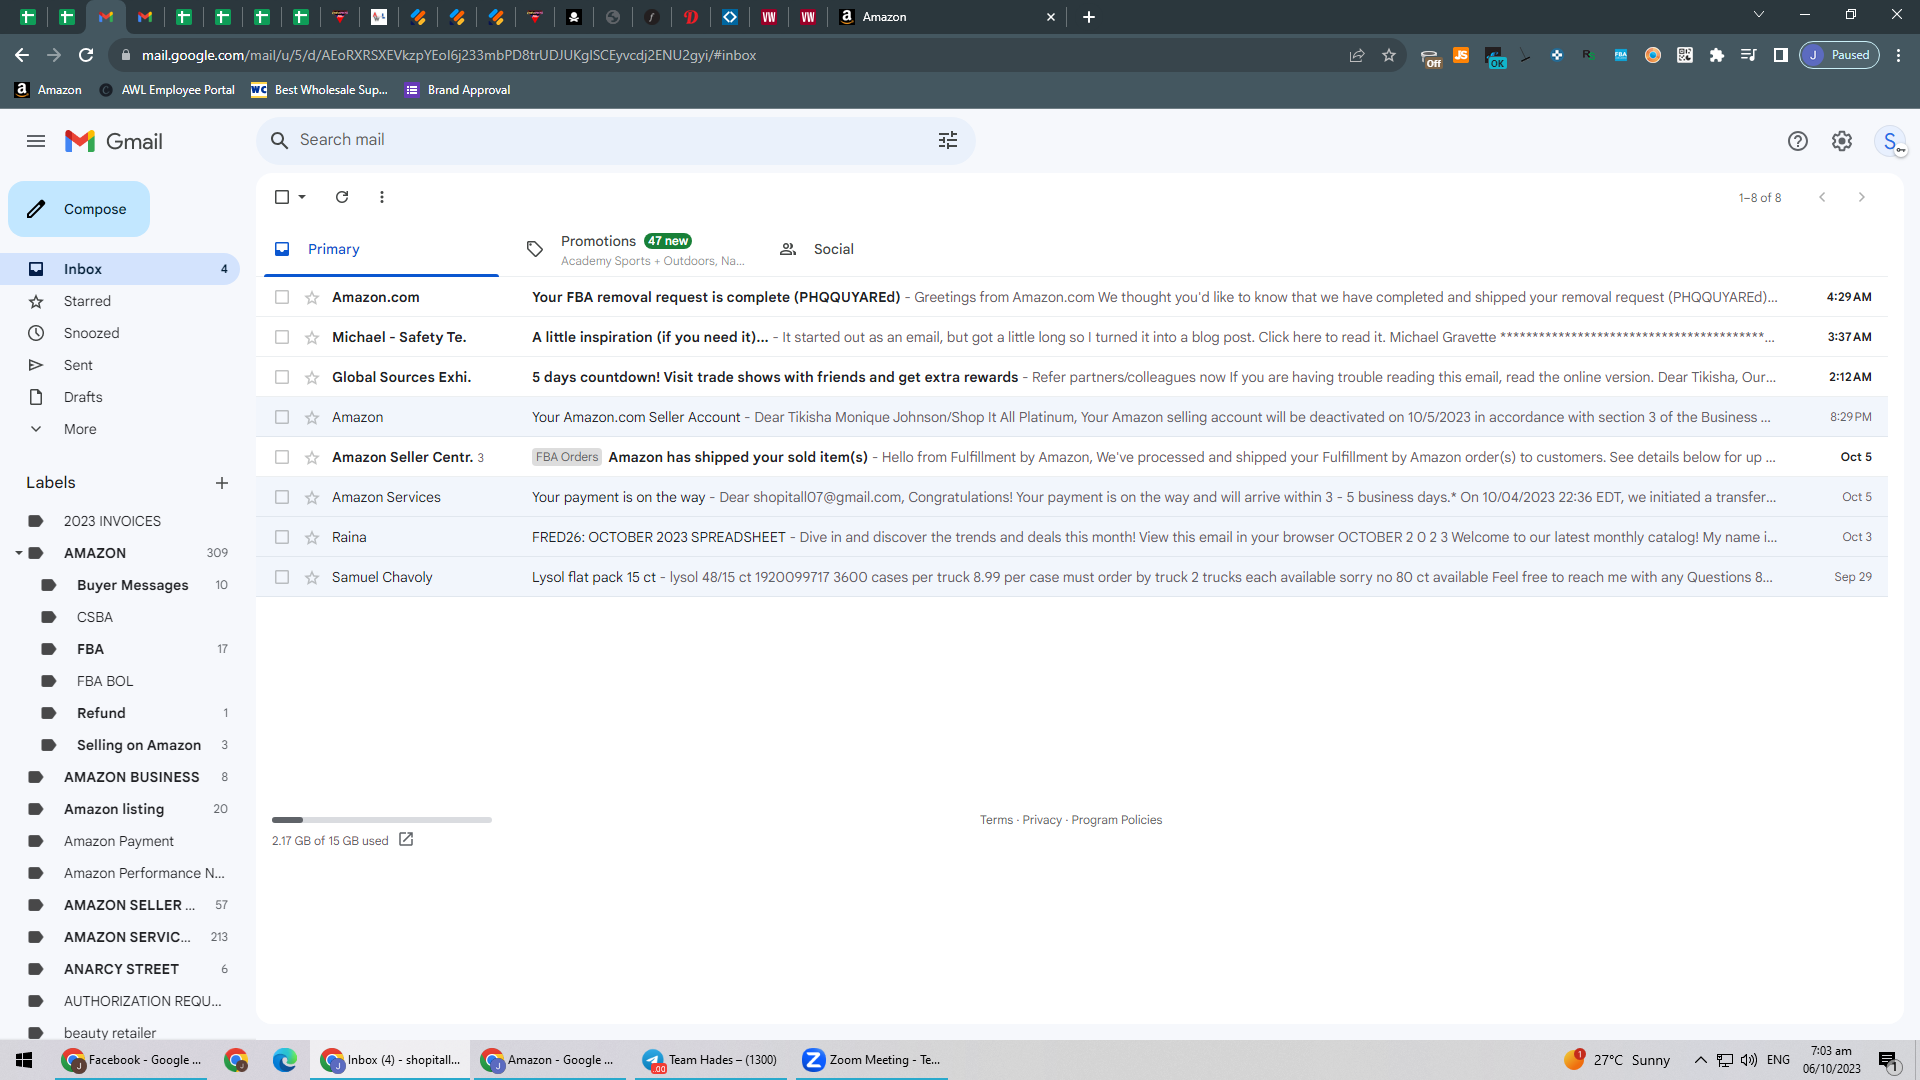Screen dimensions: 1920x1080
Task: Open the Best Wholesale Sup... bookmark
Action: coord(319,90)
